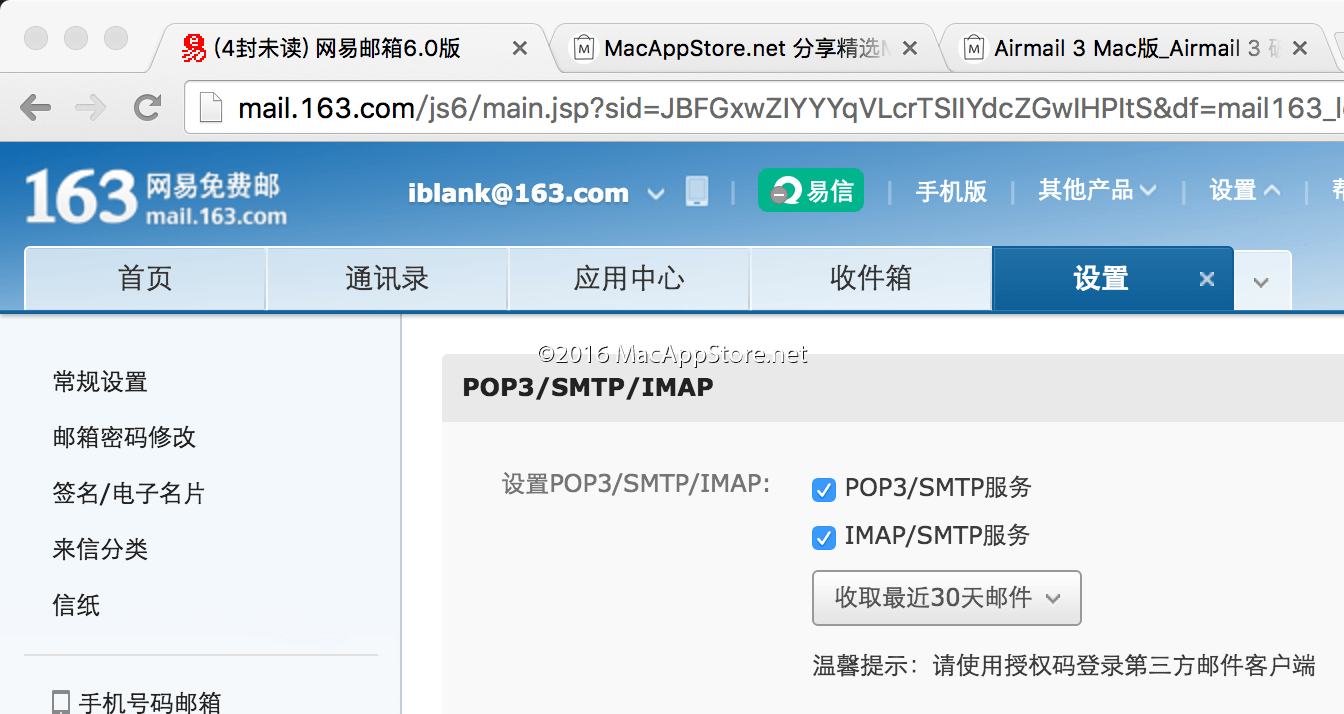Click the browser back arrow
Image resolution: width=1344 pixels, height=714 pixels.
(35, 107)
